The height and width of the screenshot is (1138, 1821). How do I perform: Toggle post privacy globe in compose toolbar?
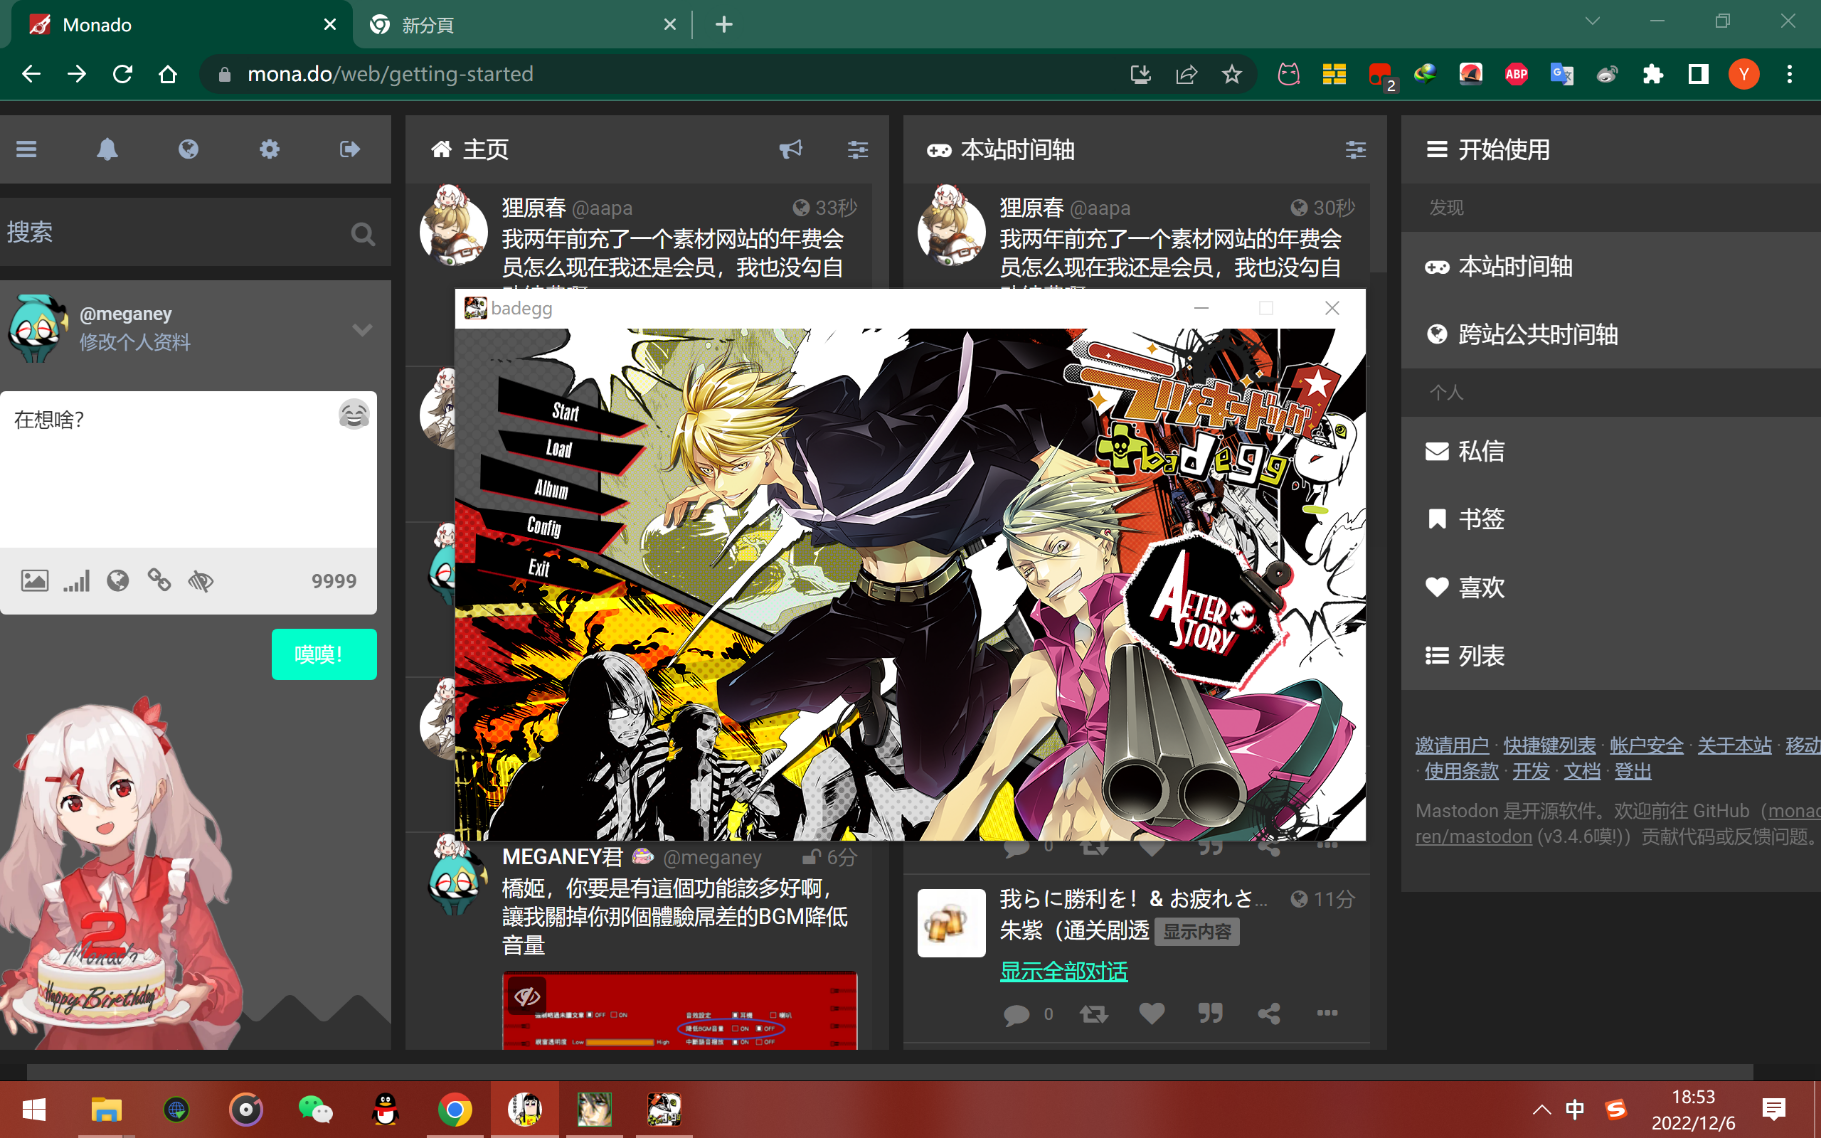(x=118, y=581)
